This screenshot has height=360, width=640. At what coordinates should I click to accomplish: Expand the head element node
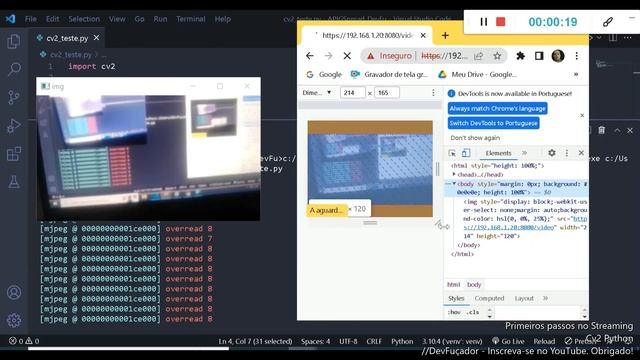click(454, 174)
